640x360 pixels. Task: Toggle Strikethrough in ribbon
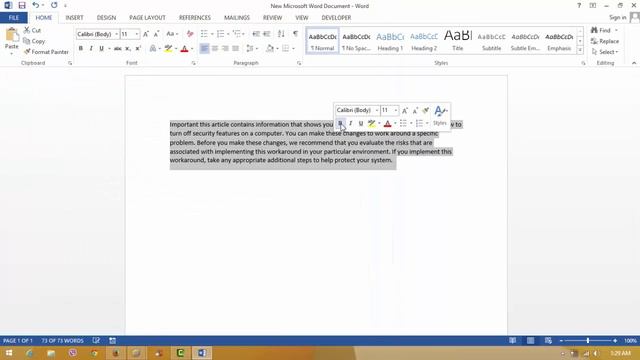point(118,49)
